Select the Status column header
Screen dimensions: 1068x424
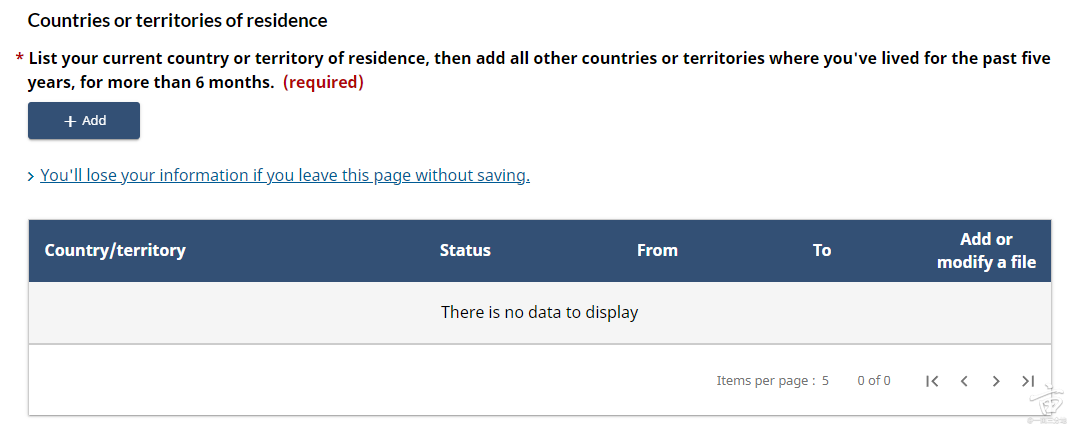(465, 250)
